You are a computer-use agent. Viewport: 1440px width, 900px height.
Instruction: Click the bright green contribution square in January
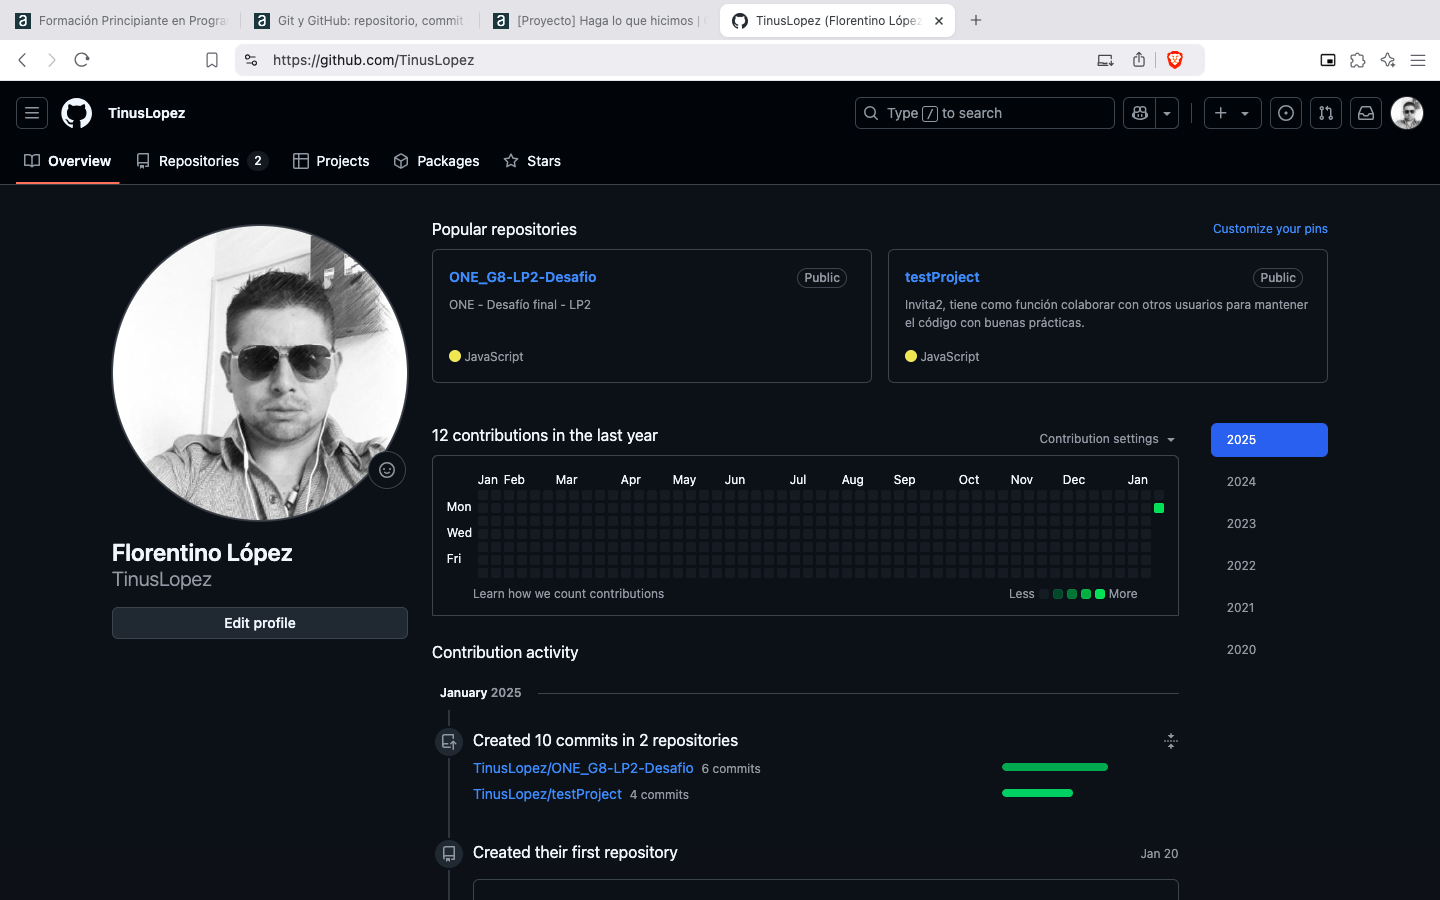tap(1159, 508)
